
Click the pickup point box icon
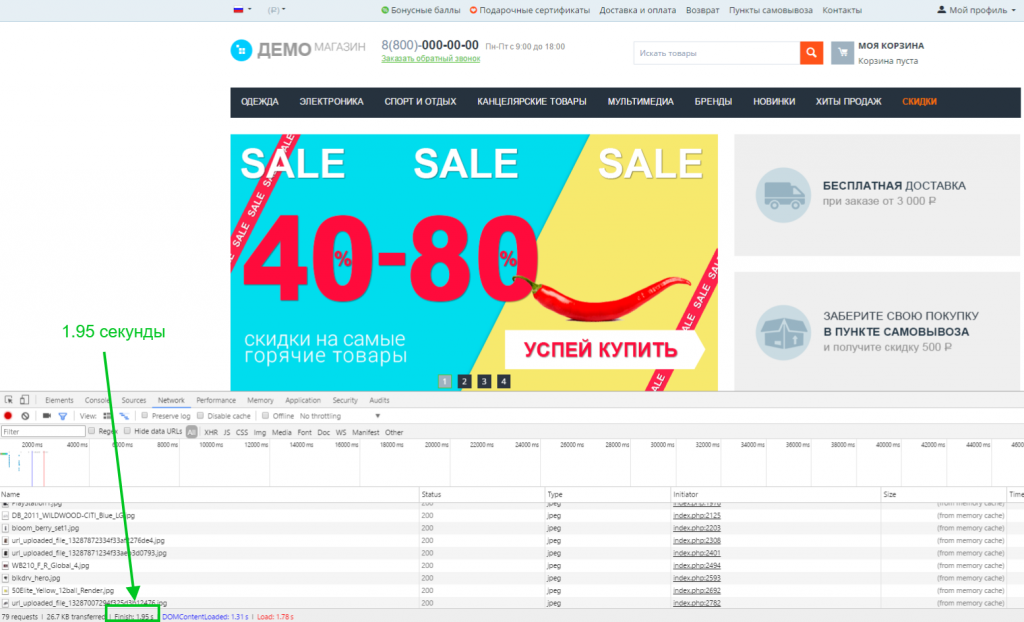click(783, 332)
